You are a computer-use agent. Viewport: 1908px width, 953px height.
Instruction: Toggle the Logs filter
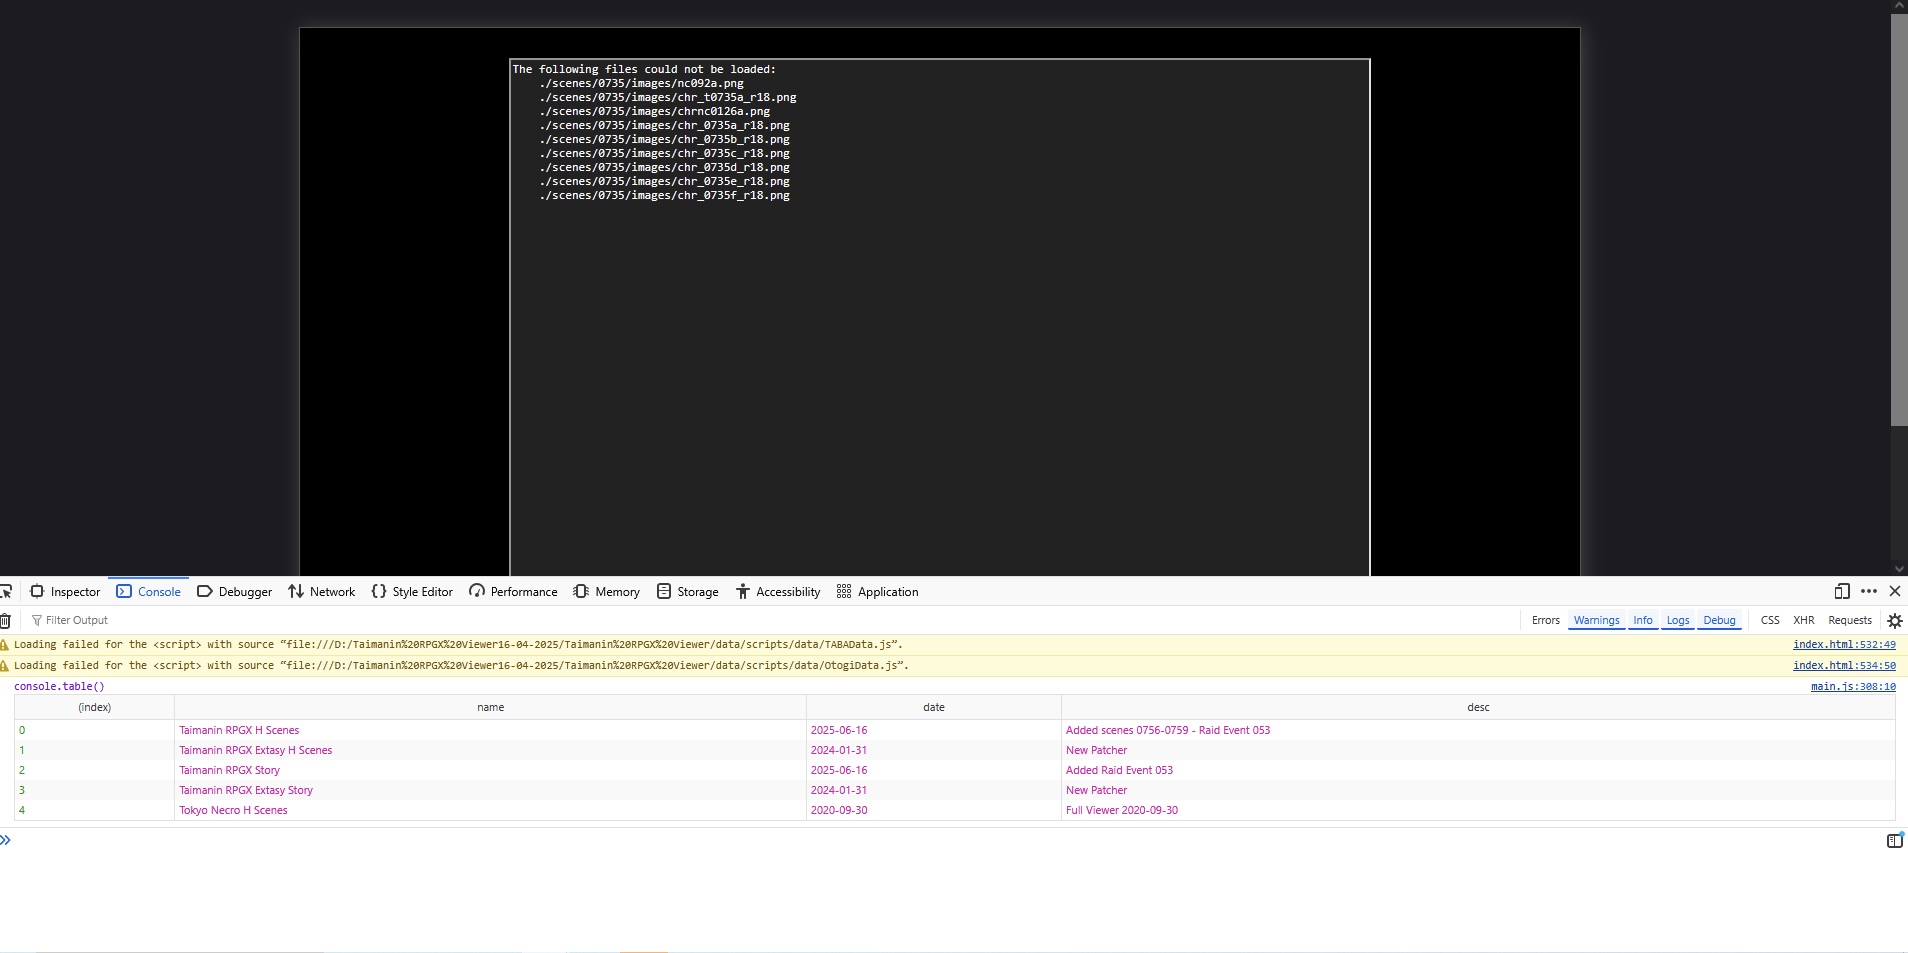tap(1678, 620)
